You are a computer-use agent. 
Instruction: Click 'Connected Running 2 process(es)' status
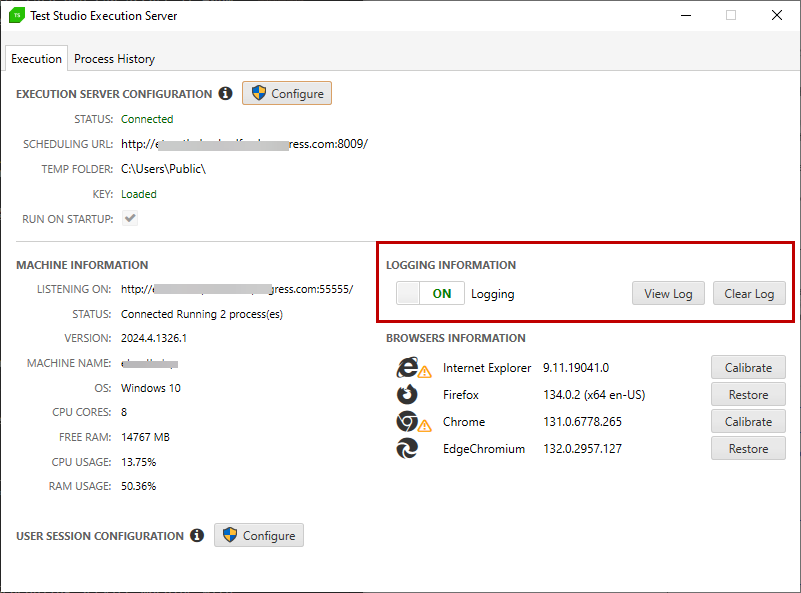point(202,314)
